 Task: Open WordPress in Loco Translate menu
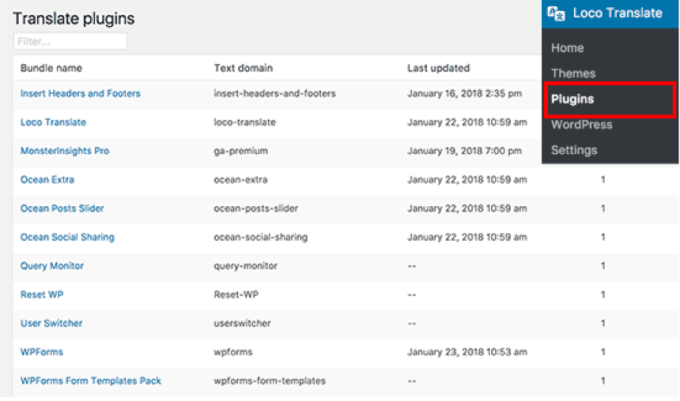(582, 124)
